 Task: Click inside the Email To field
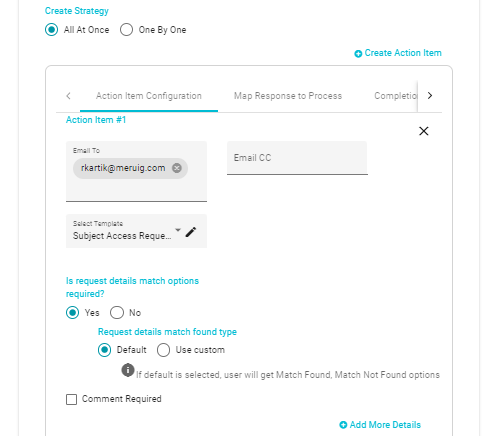[x=136, y=171]
